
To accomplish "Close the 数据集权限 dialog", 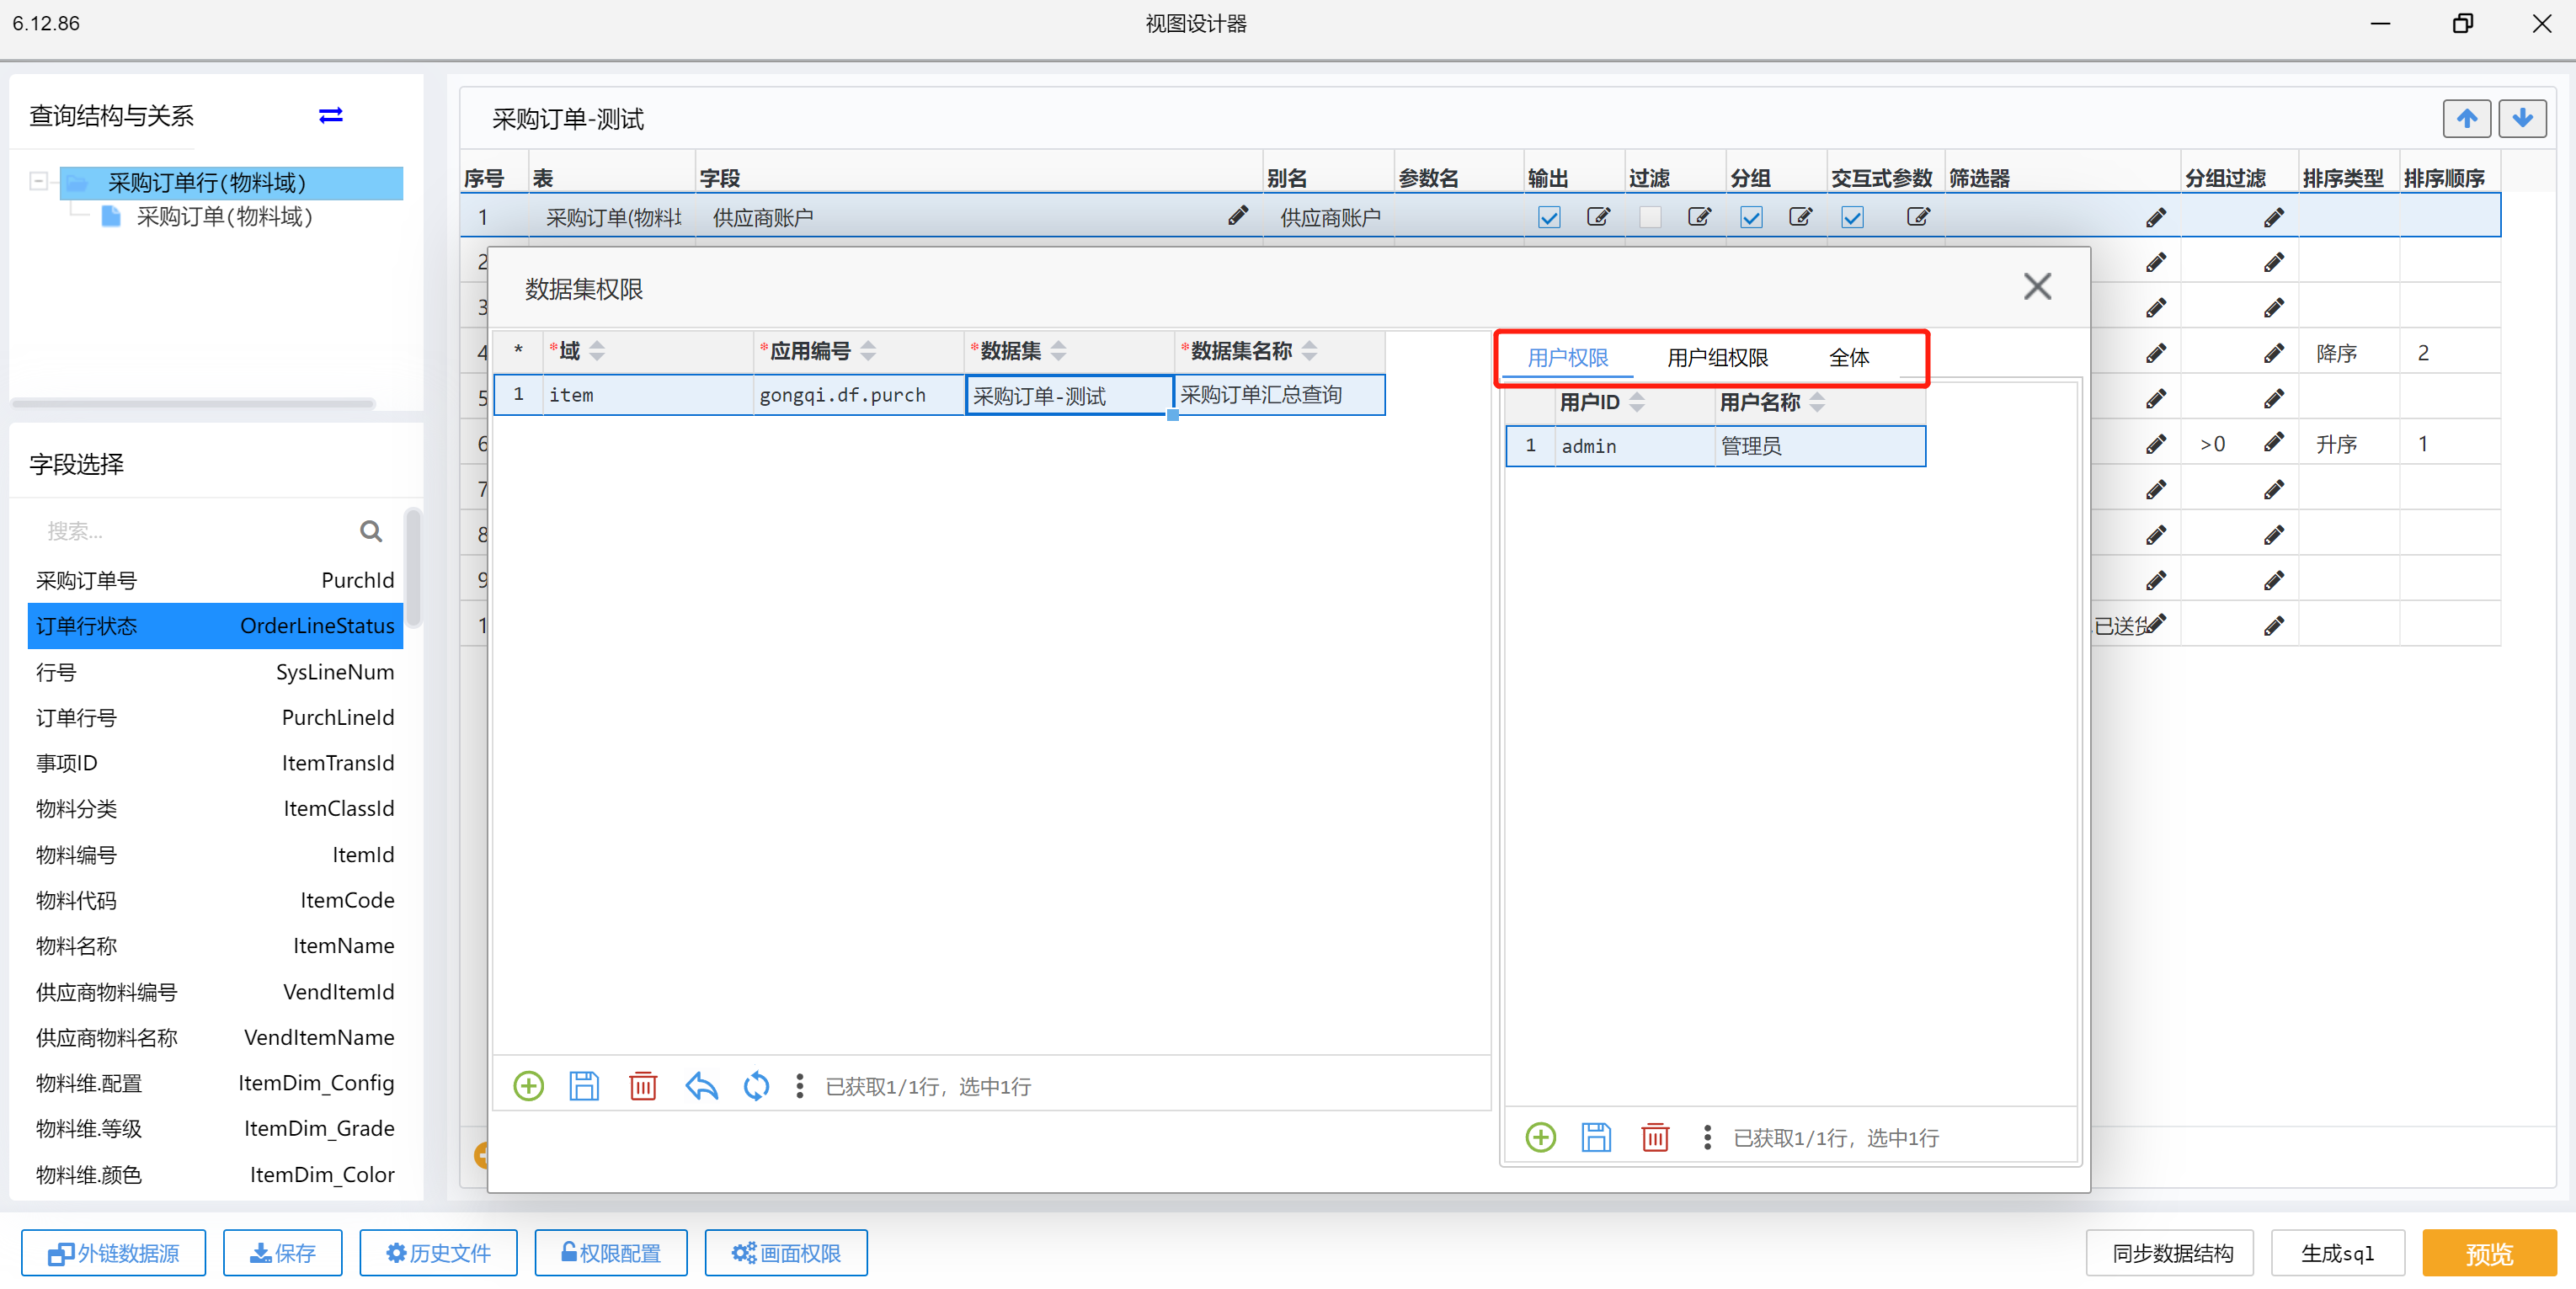I will [x=2036, y=287].
